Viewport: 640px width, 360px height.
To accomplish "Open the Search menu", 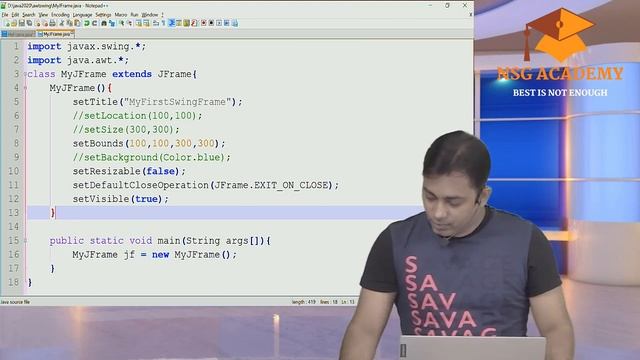I will [x=29, y=15].
